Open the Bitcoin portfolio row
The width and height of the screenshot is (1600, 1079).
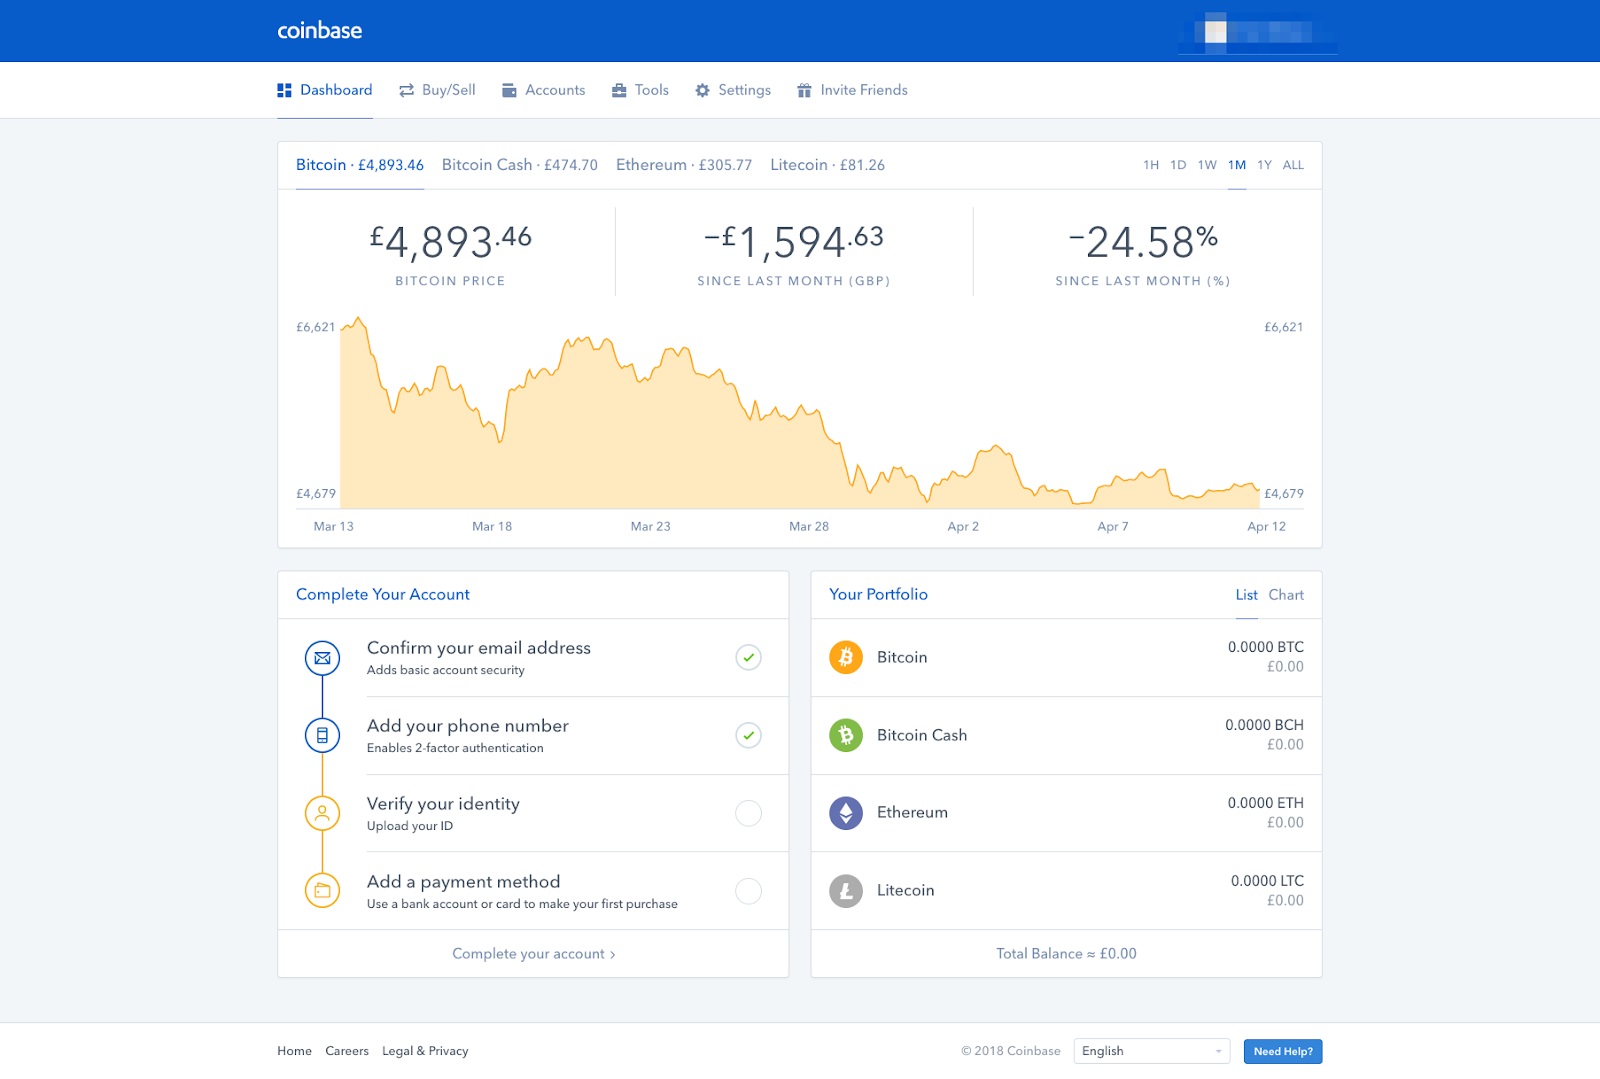click(x=1066, y=657)
